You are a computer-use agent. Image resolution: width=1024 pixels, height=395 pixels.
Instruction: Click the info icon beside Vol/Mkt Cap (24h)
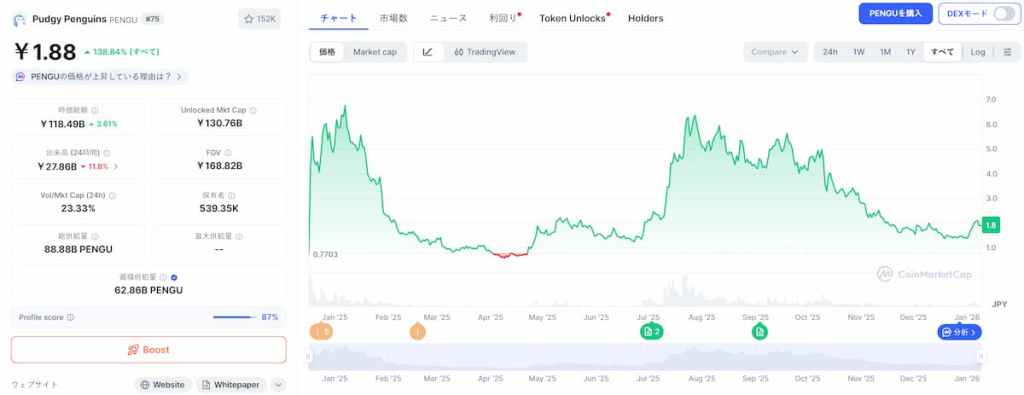coord(112,195)
